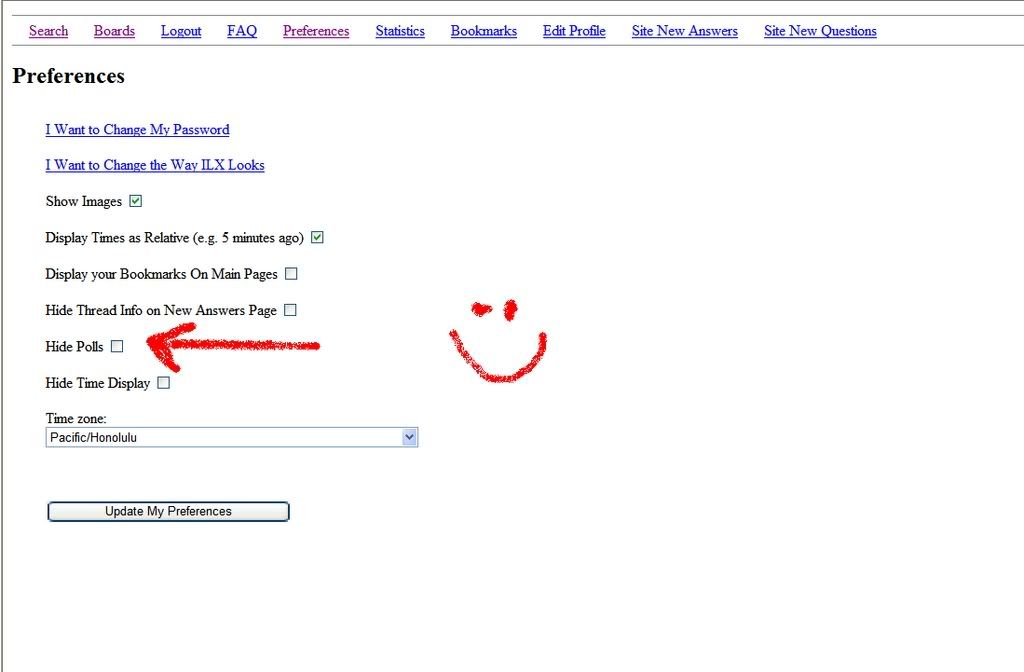The width and height of the screenshot is (1024, 672).
Task: Click I Want to Change My Password
Action: click(137, 130)
